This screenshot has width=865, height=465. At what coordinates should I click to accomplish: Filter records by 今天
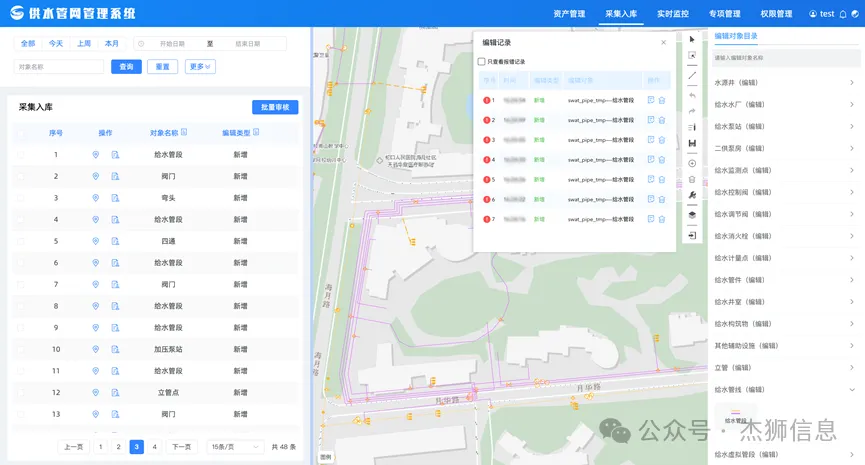click(x=56, y=44)
